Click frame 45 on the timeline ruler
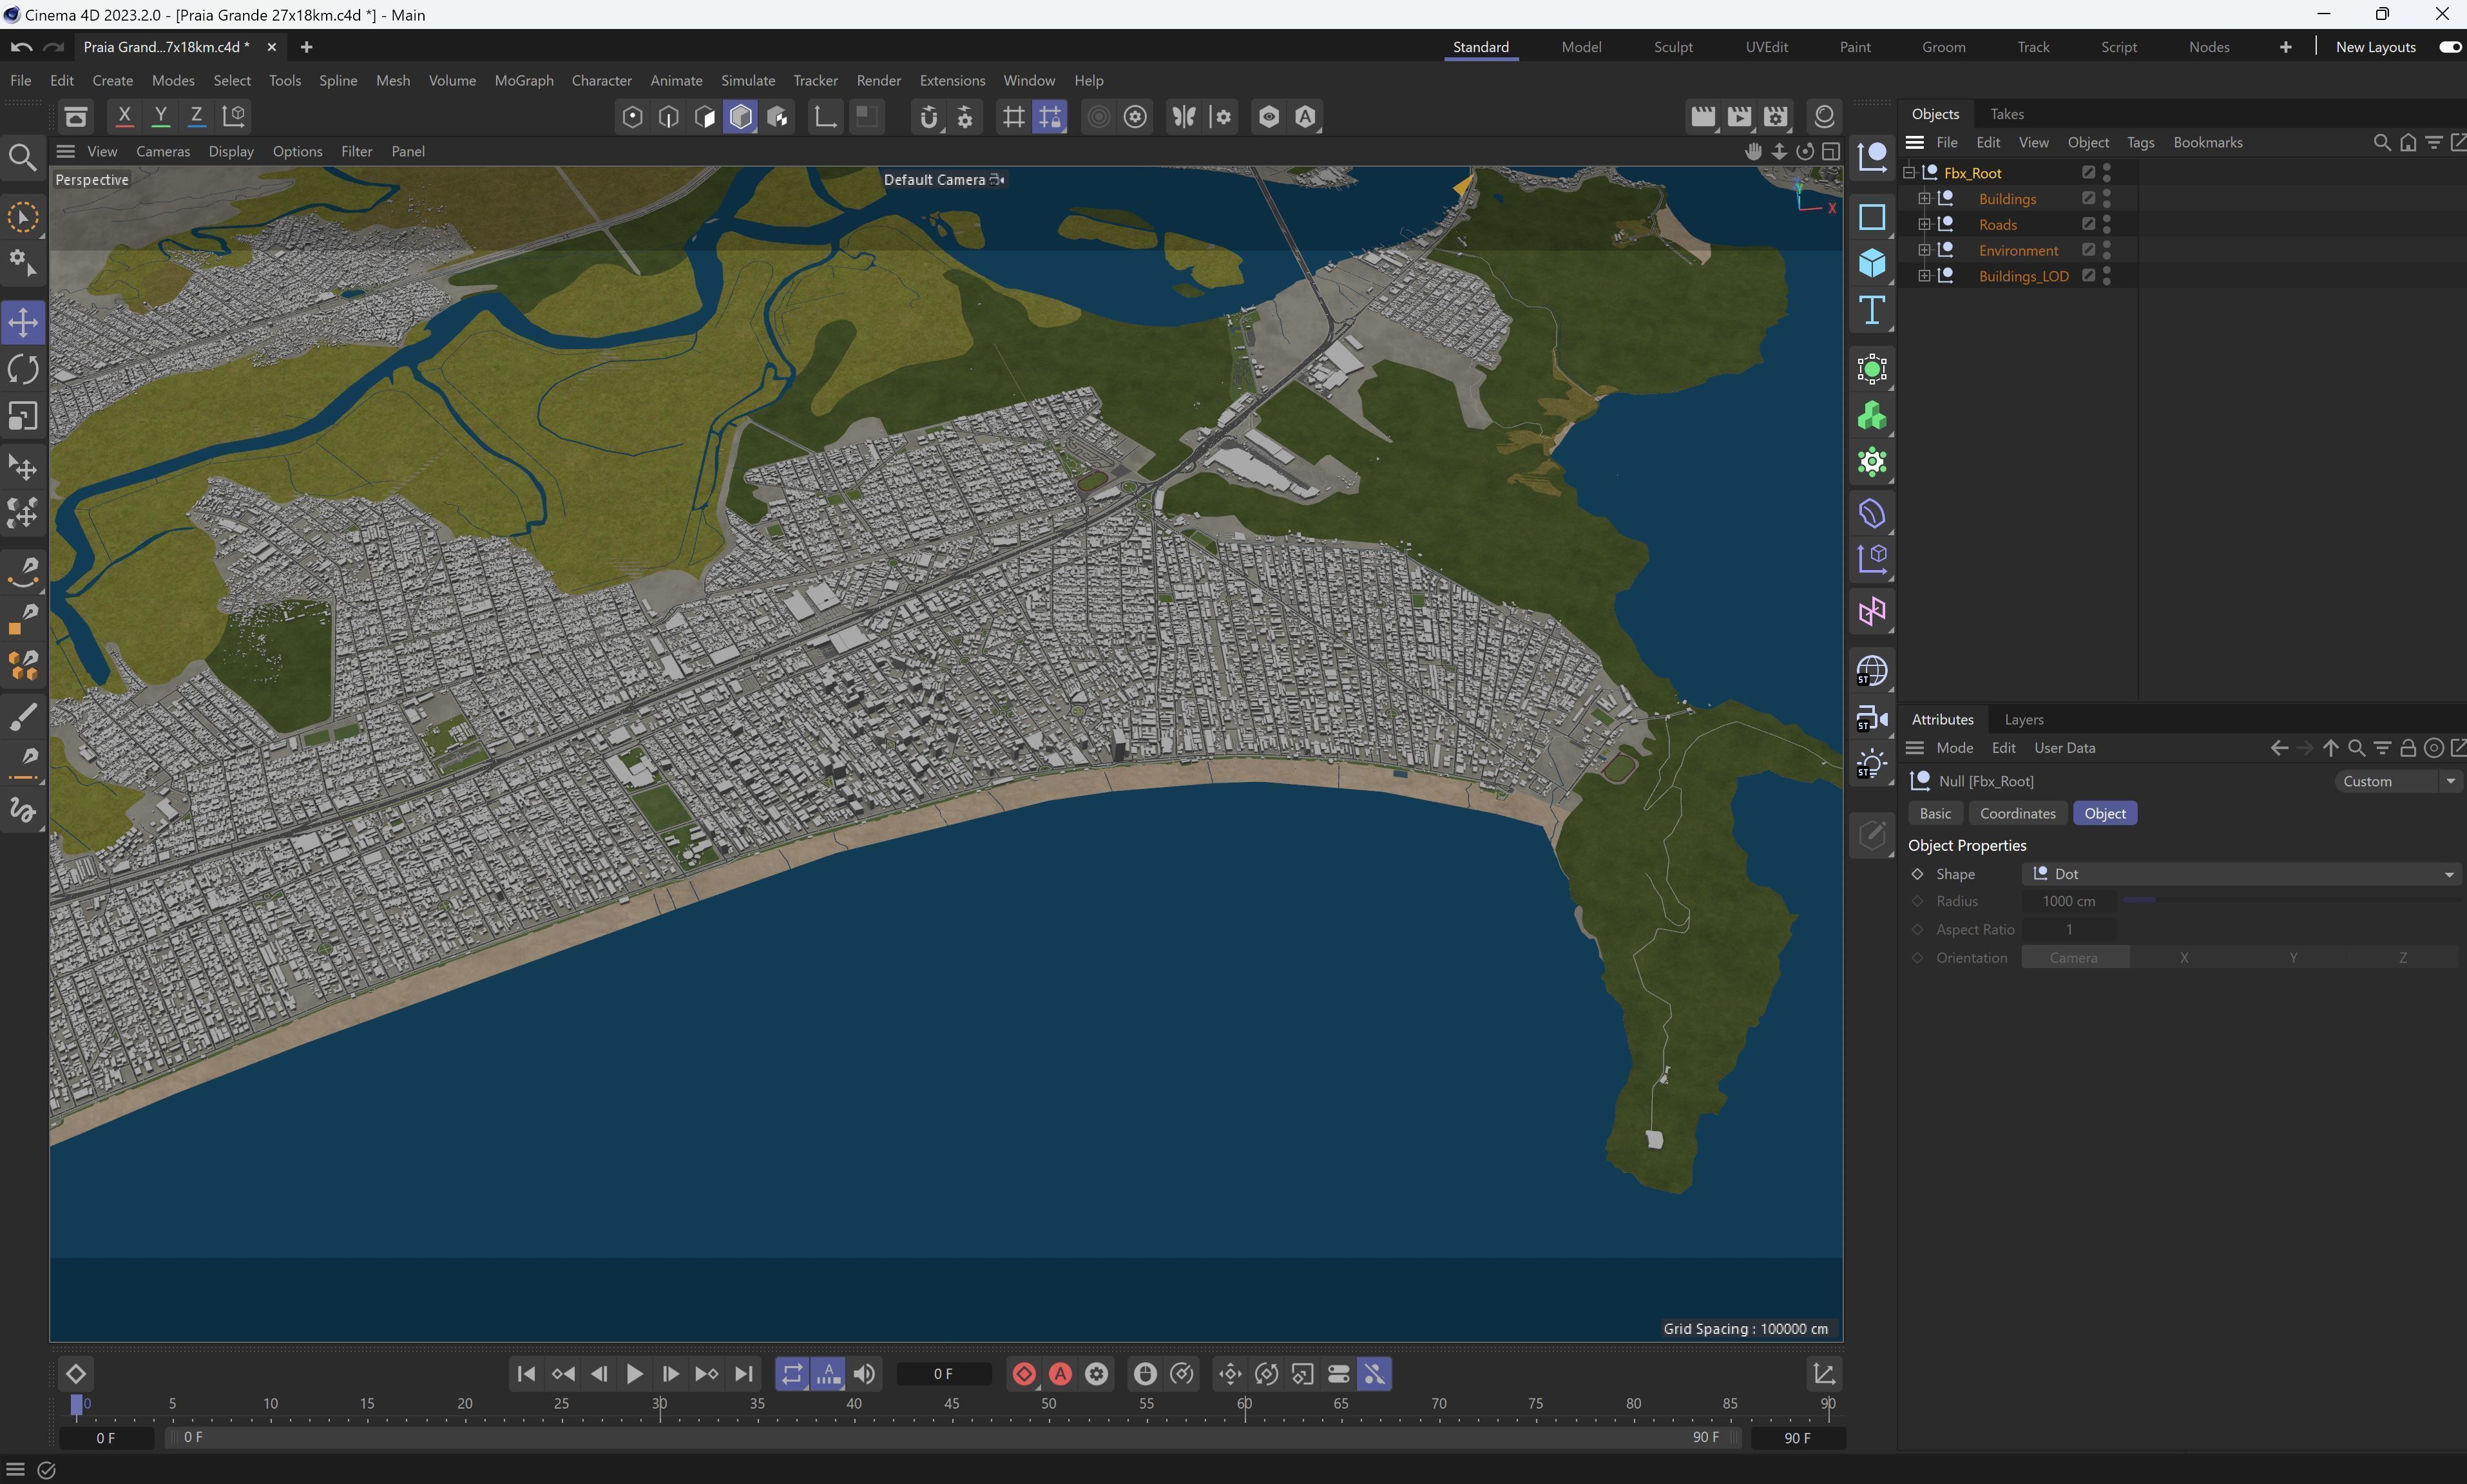 [x=951, y=1405]
